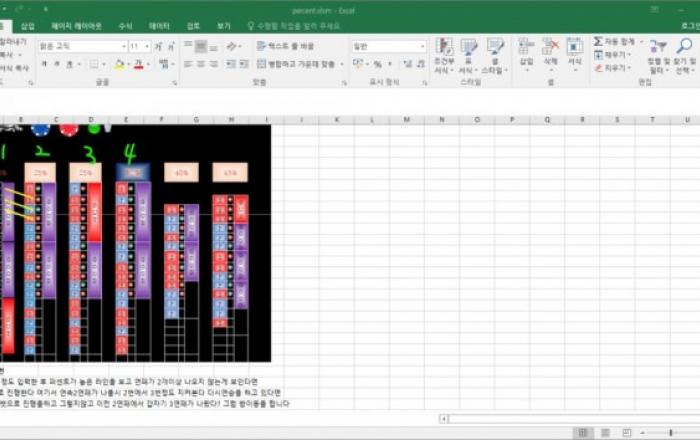Open Formulas (수식) ribbon tab
700x440 pixels.
125,26
